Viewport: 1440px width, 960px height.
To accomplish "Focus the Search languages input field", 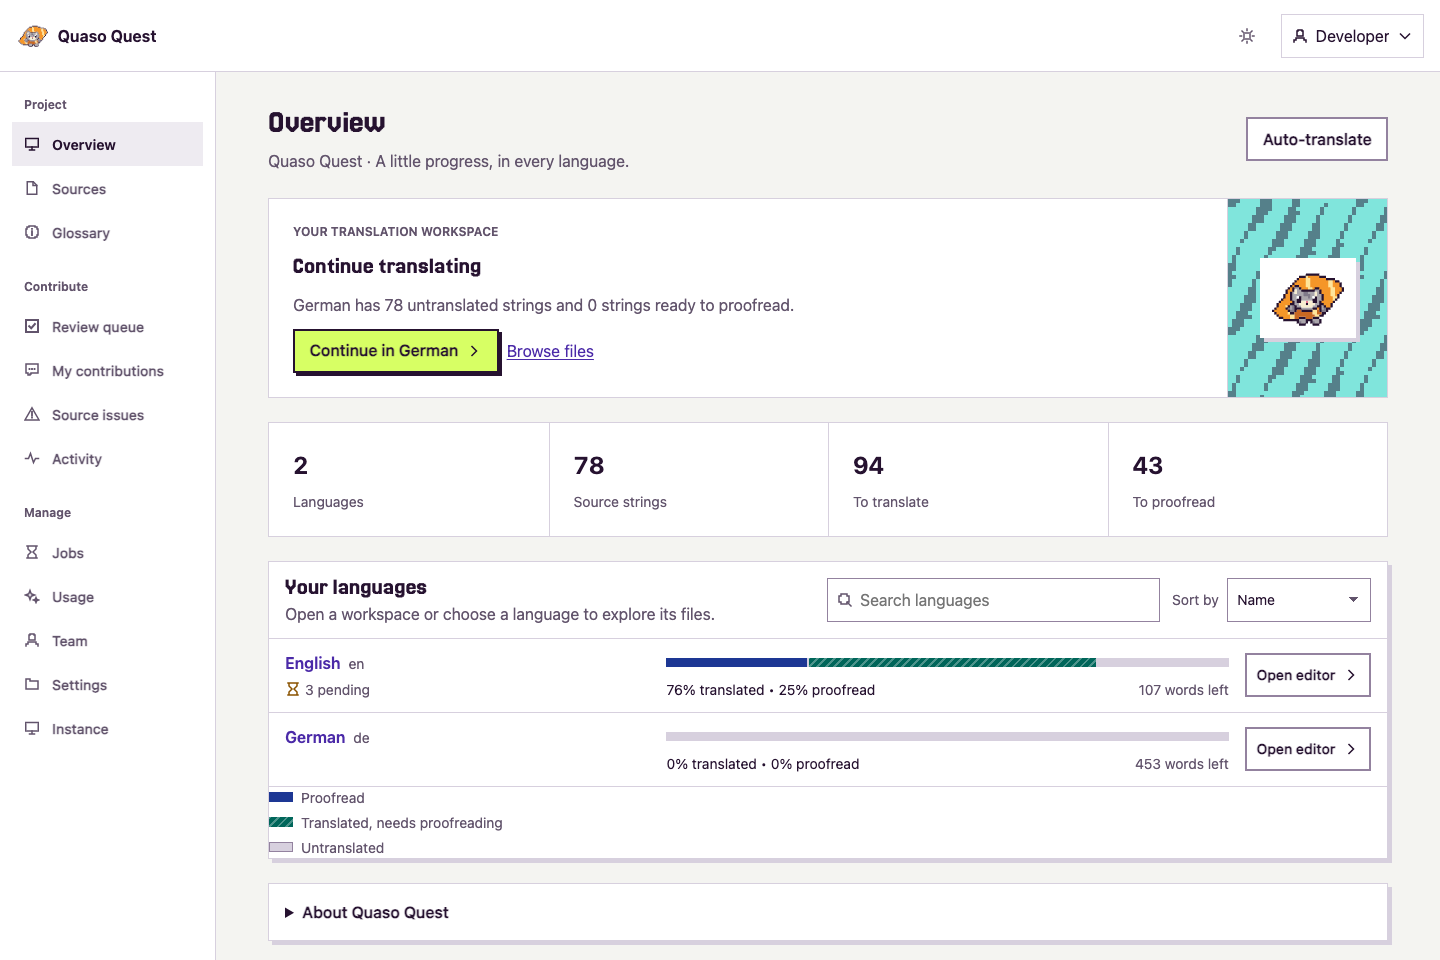I will 993,600.
